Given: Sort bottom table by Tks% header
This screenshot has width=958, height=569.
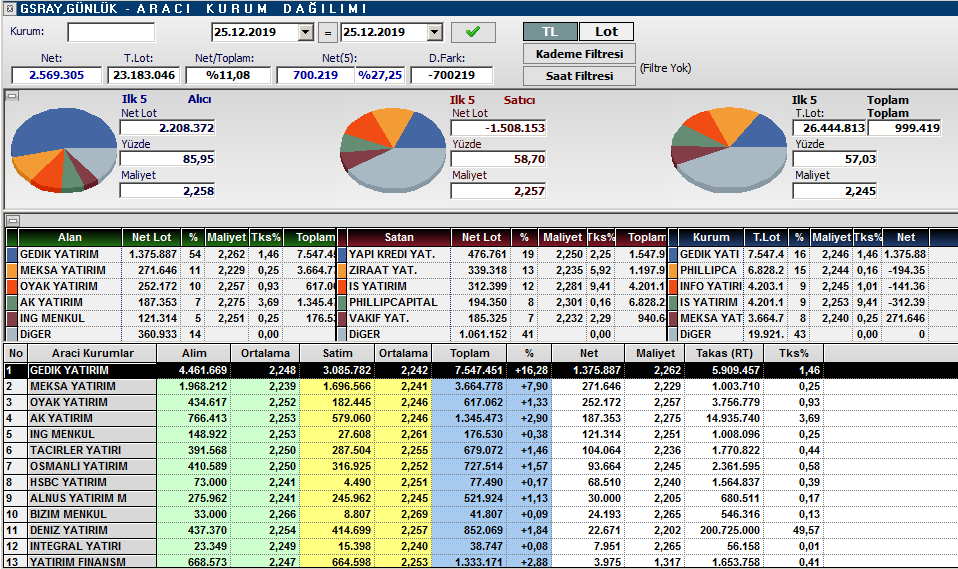Looking at the screenshot, I should coord(794,353).
